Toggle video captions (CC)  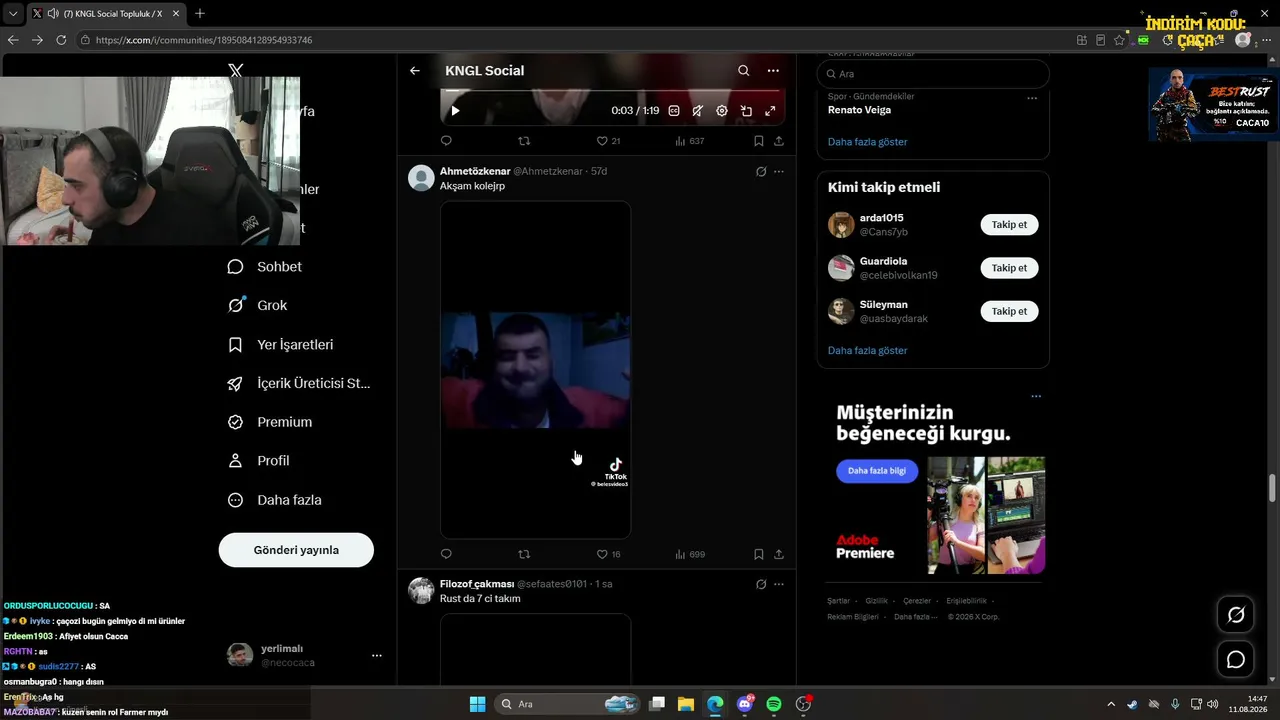674,111
